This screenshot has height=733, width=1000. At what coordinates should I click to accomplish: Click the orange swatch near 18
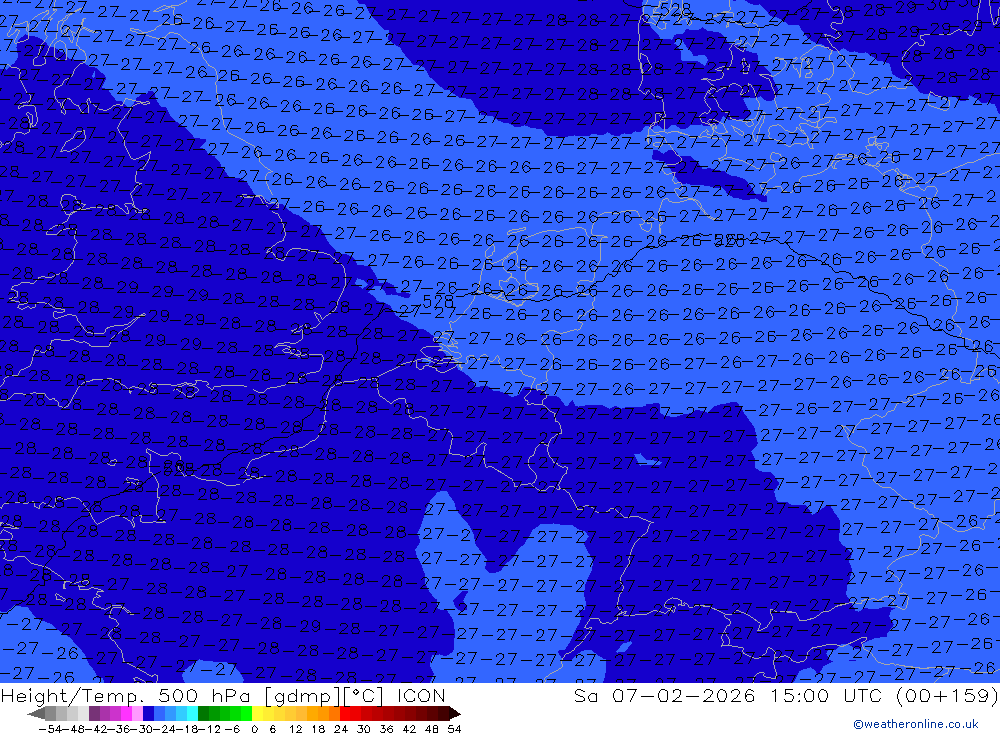pyautogui.click(x=323, y=713)
